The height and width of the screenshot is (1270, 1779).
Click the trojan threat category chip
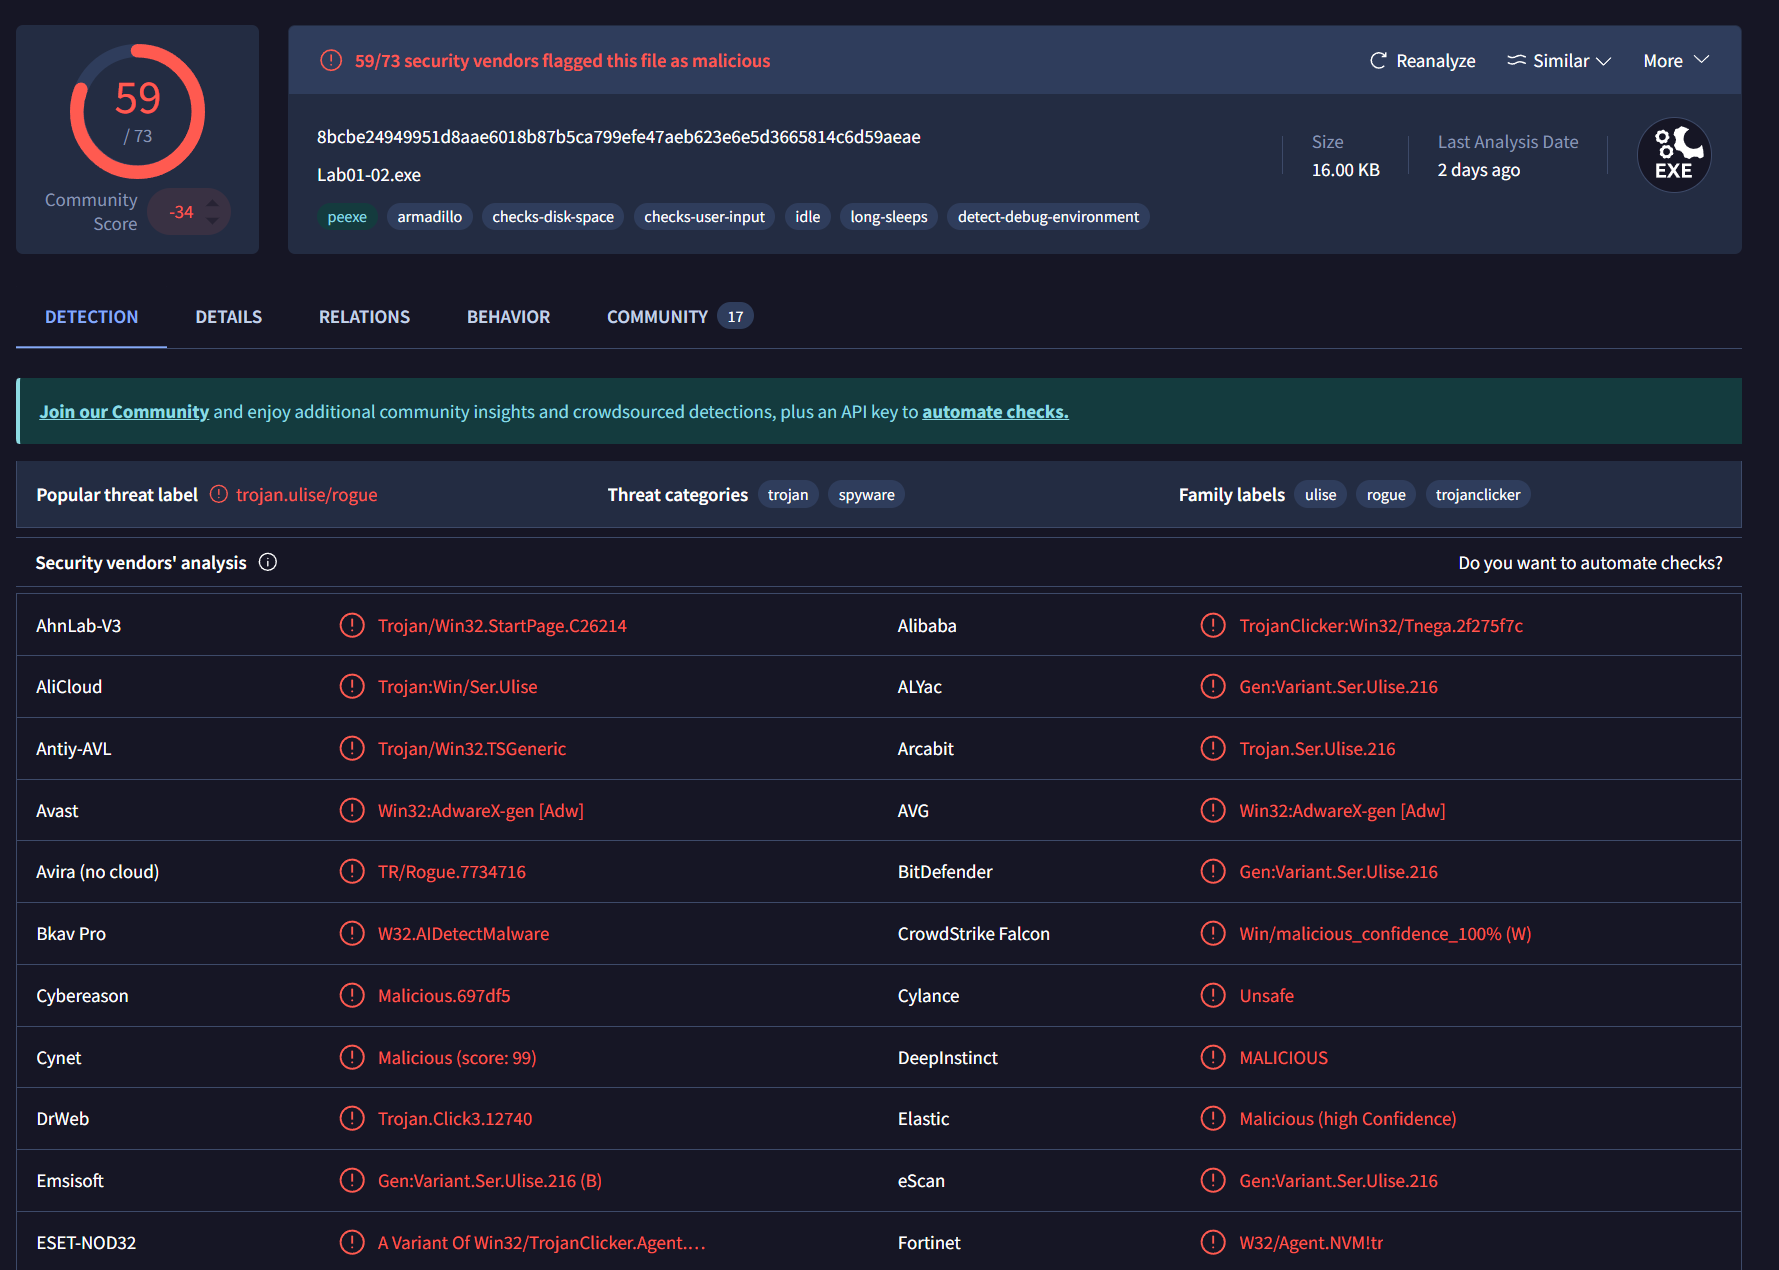click(788, 495)
